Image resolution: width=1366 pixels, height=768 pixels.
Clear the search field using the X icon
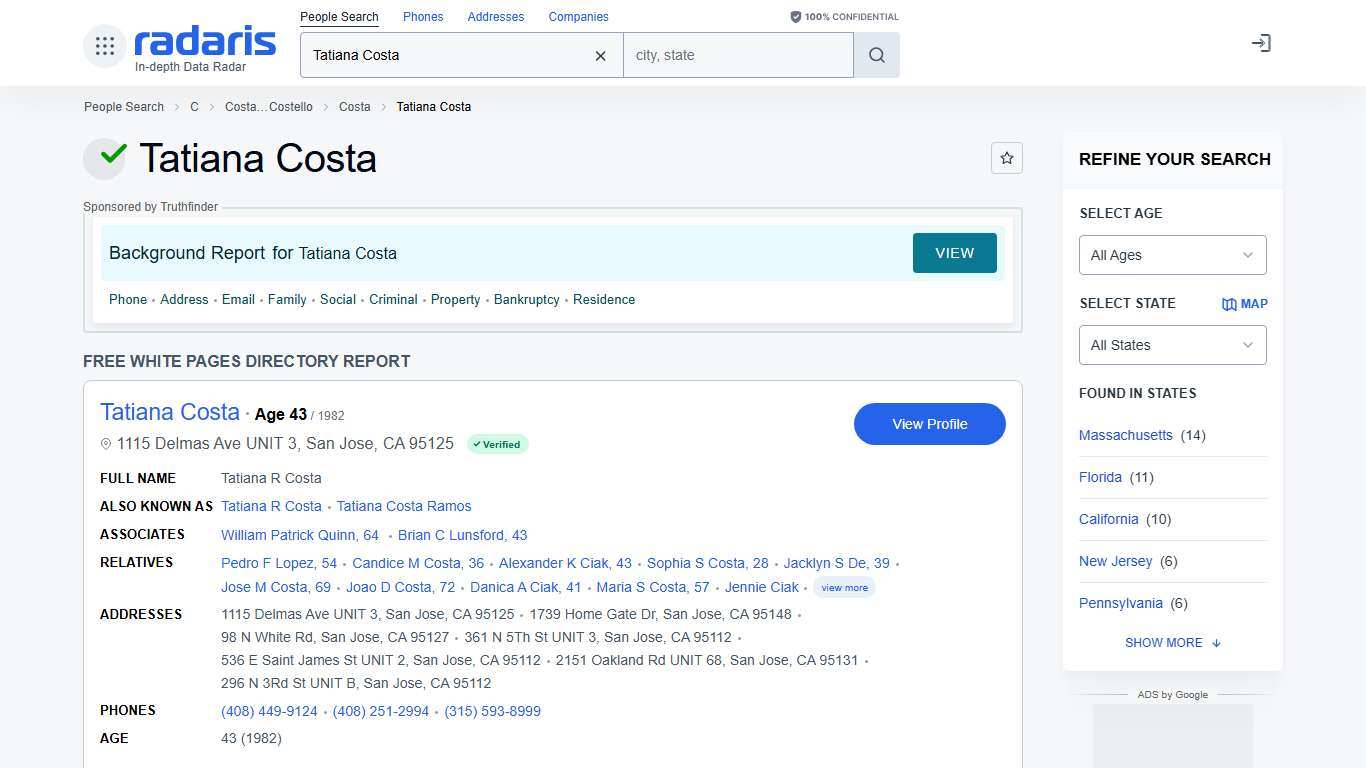600,56
